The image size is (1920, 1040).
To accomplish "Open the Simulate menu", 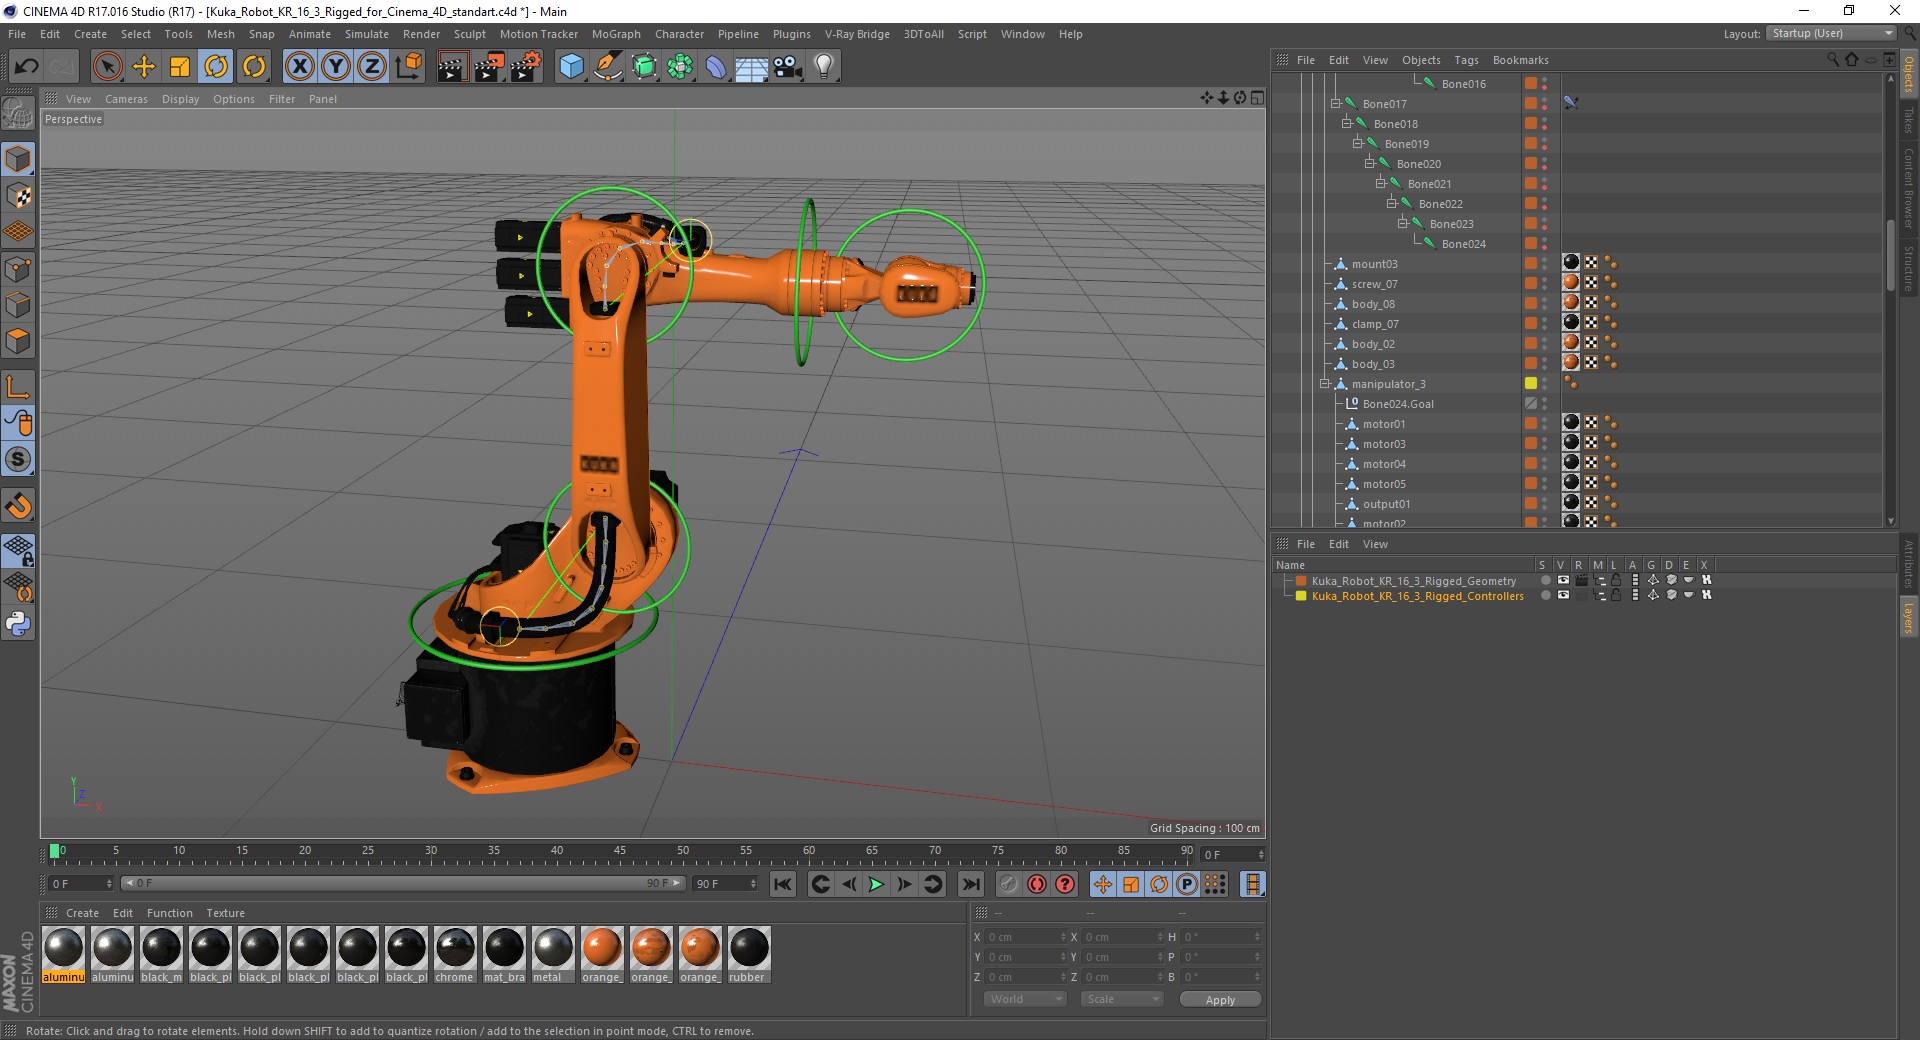I will (367, 34).
